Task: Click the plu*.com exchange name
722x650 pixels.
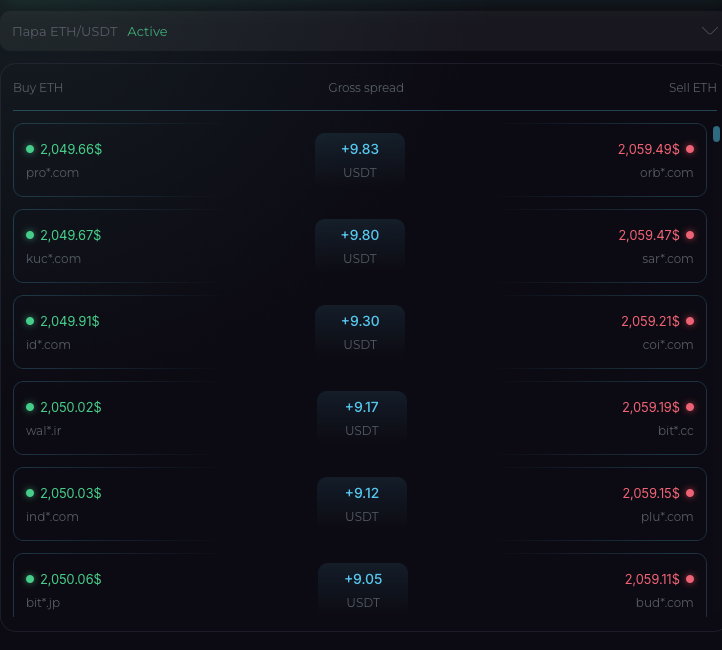Action: tap(667, 517)
